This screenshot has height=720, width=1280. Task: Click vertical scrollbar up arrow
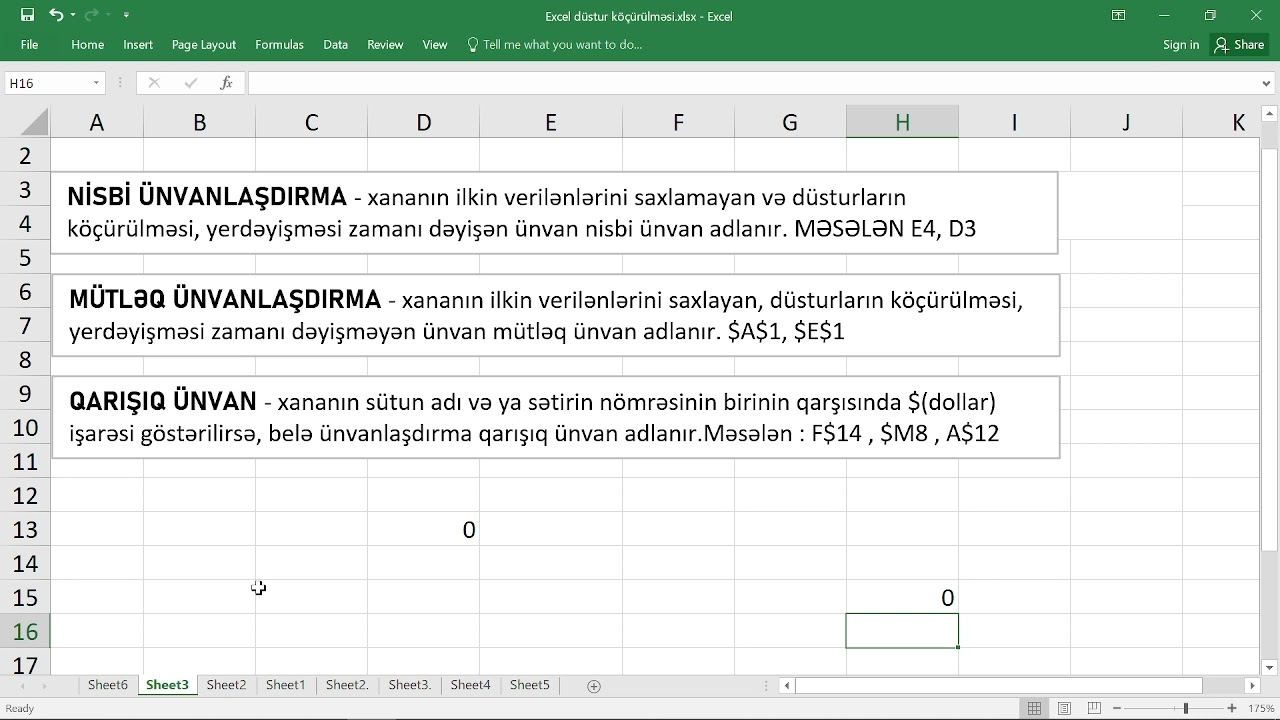coord(1270,115)
